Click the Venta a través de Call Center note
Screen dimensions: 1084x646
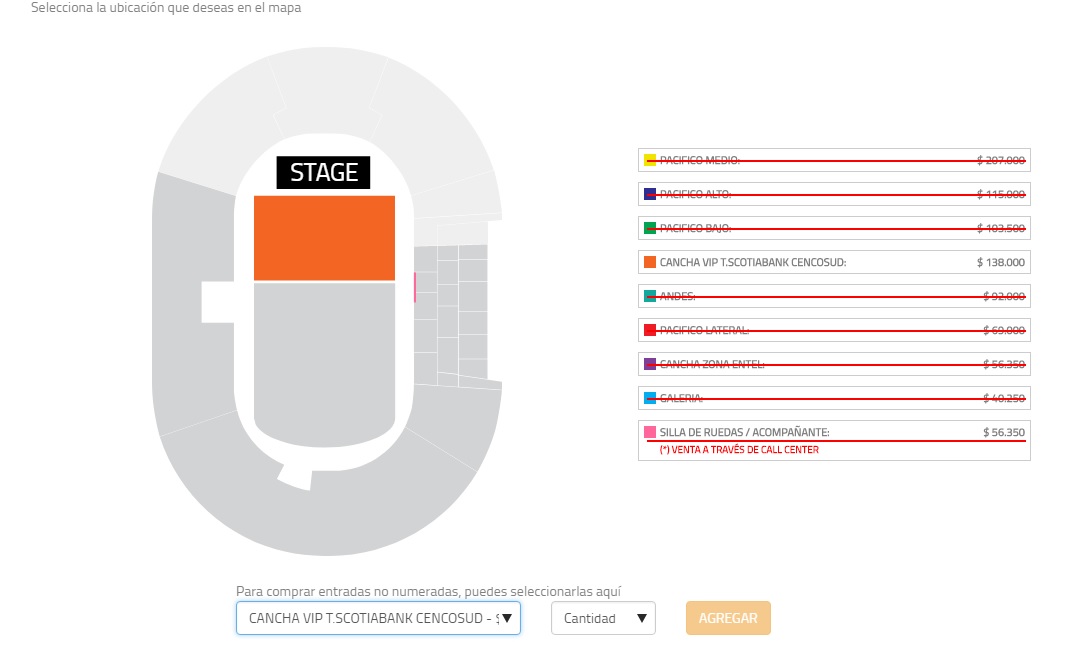coord(738,450)
